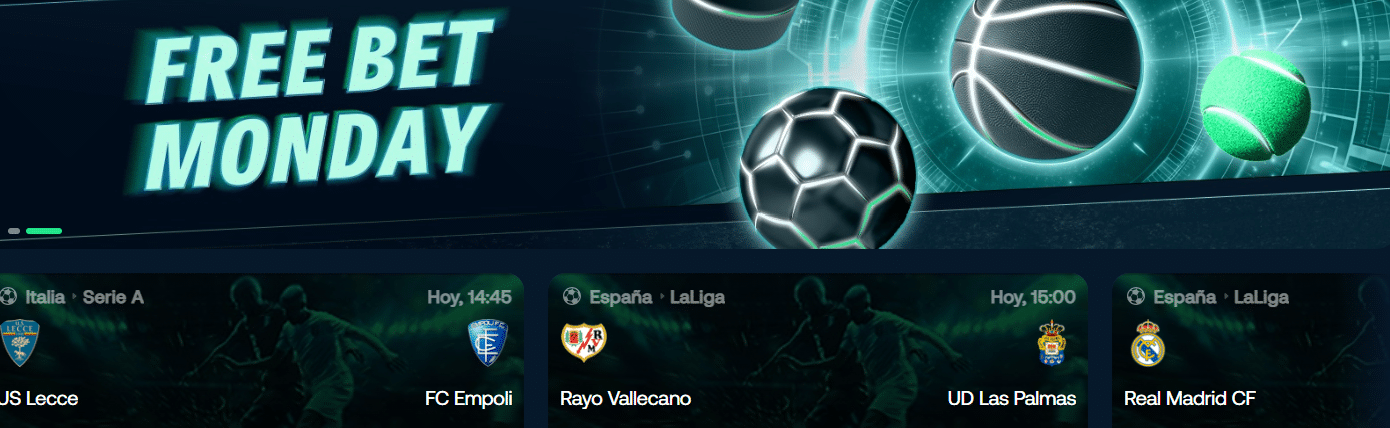Viewport: 1390px width, 428px height.
Task: Click the Real Madrid CF crest
Action: tap(1148, 343)
